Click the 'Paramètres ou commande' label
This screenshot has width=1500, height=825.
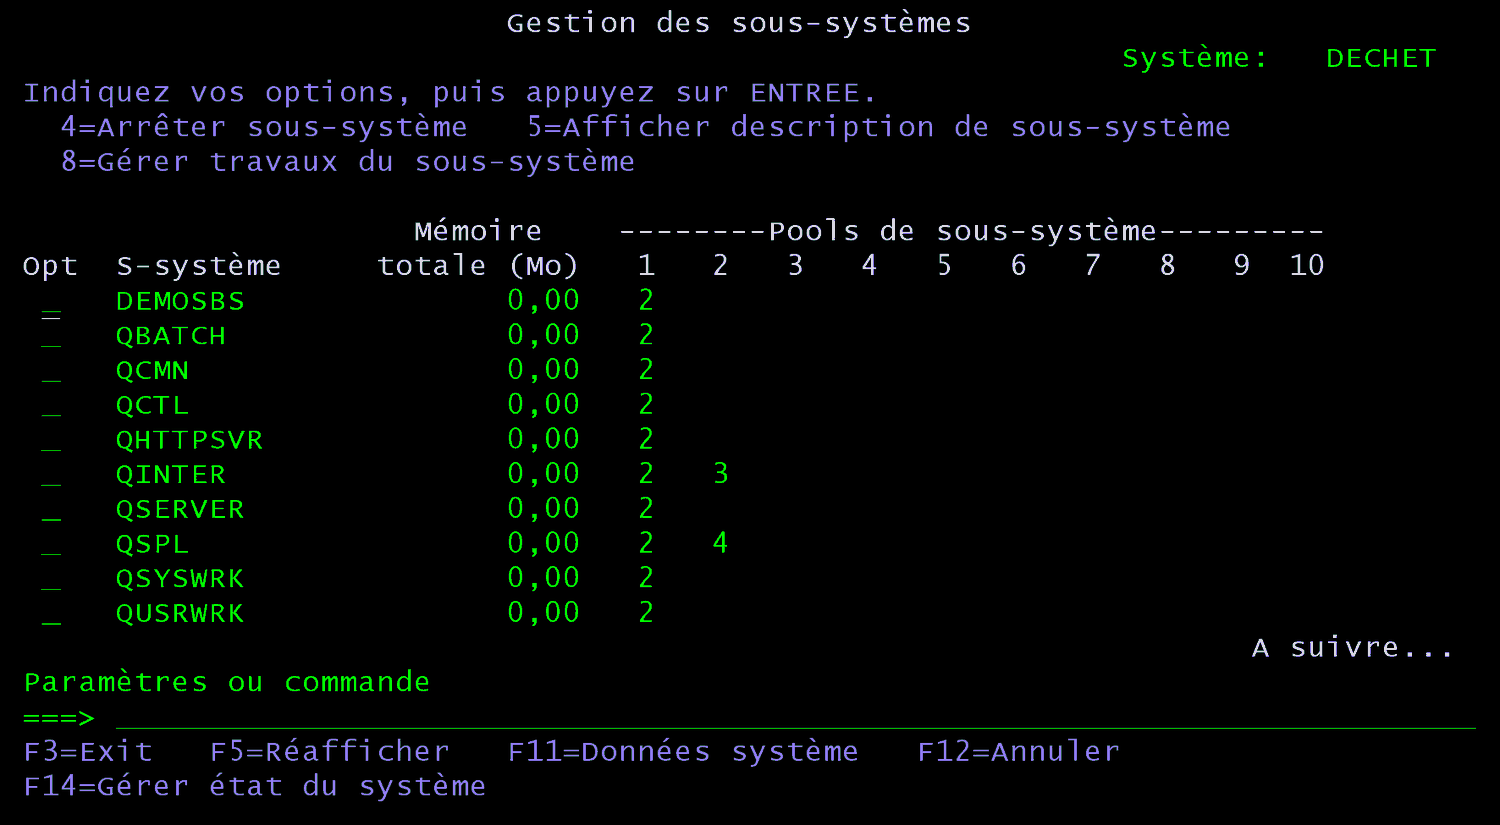coord(227,682)
